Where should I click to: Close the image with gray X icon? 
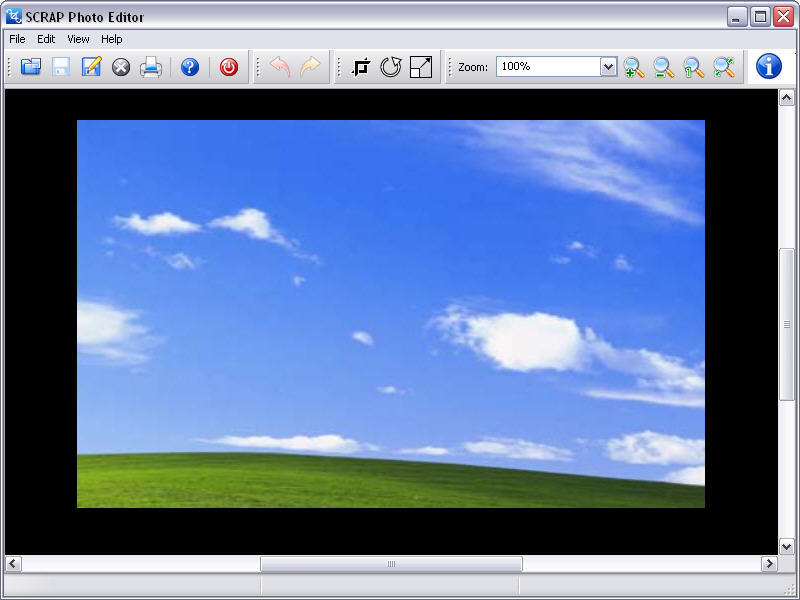(121, 67)
